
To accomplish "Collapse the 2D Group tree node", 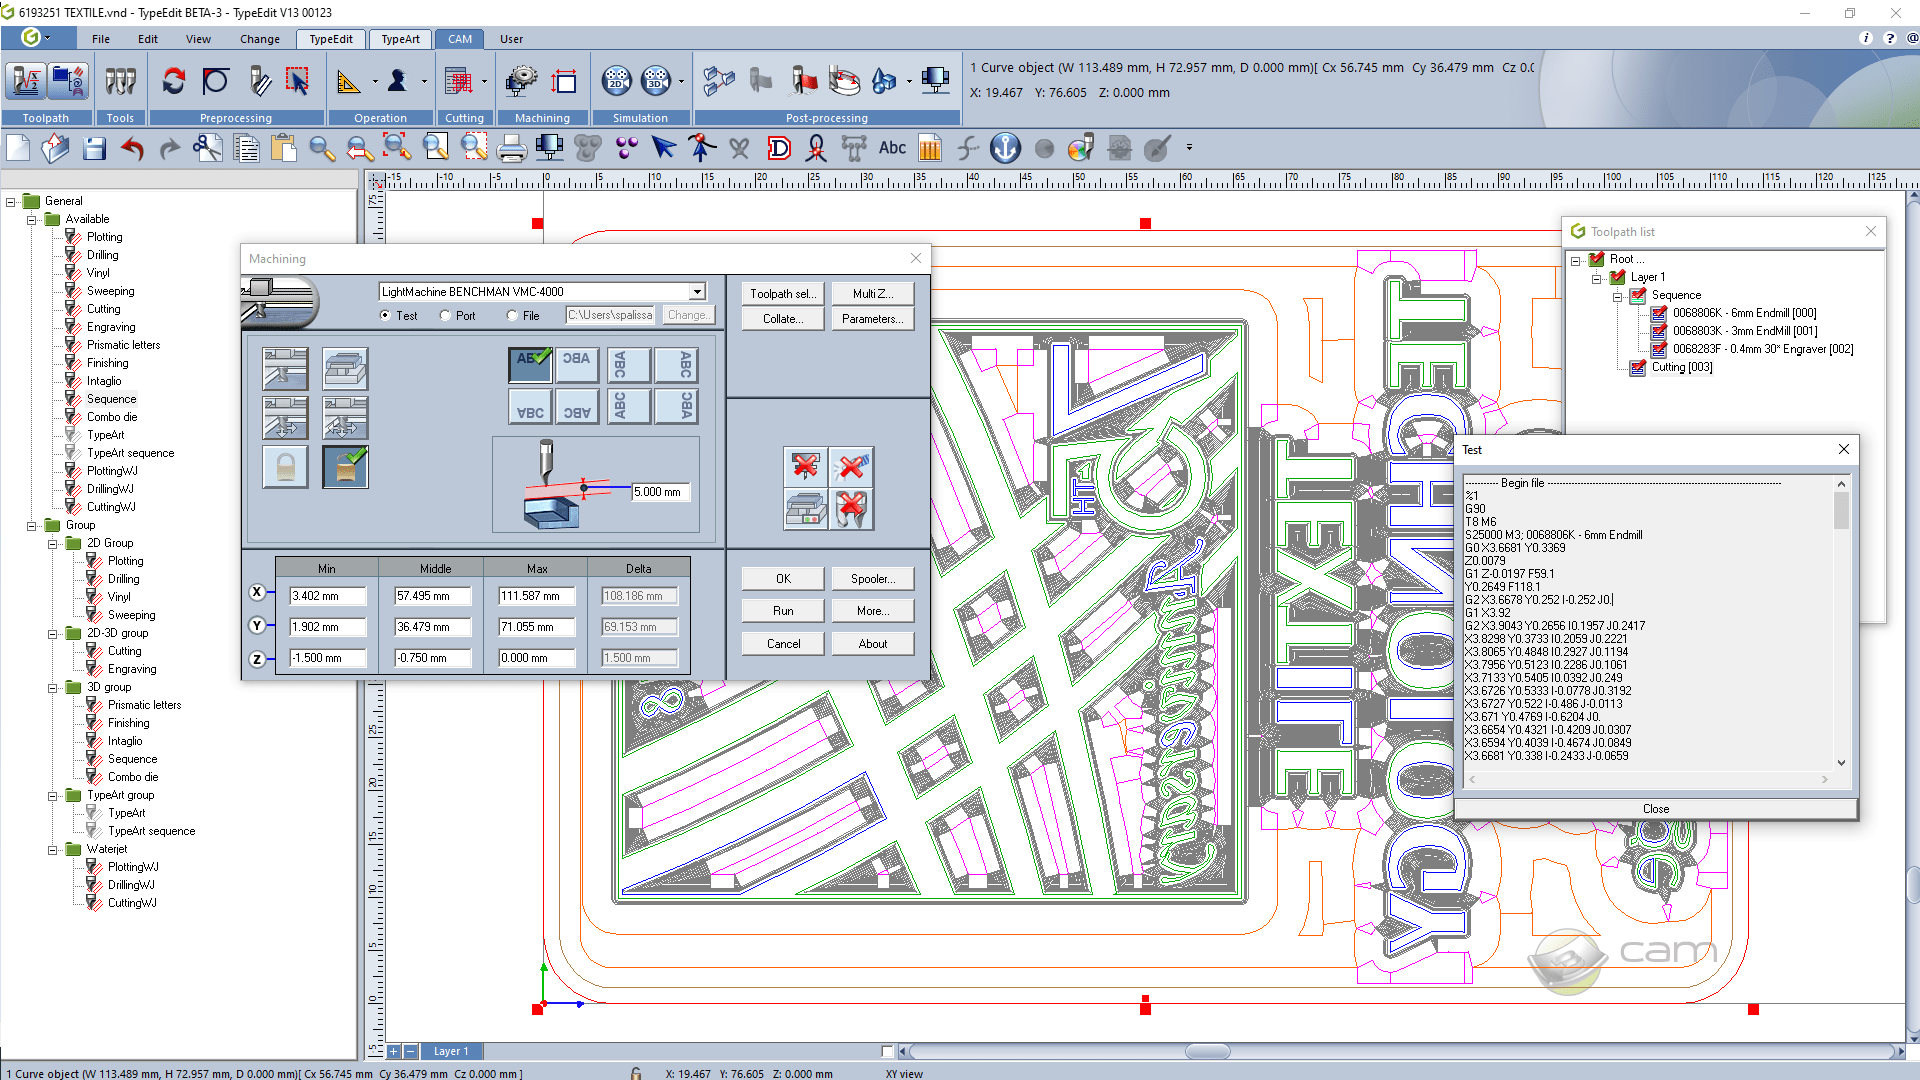I will pos(53,544).
